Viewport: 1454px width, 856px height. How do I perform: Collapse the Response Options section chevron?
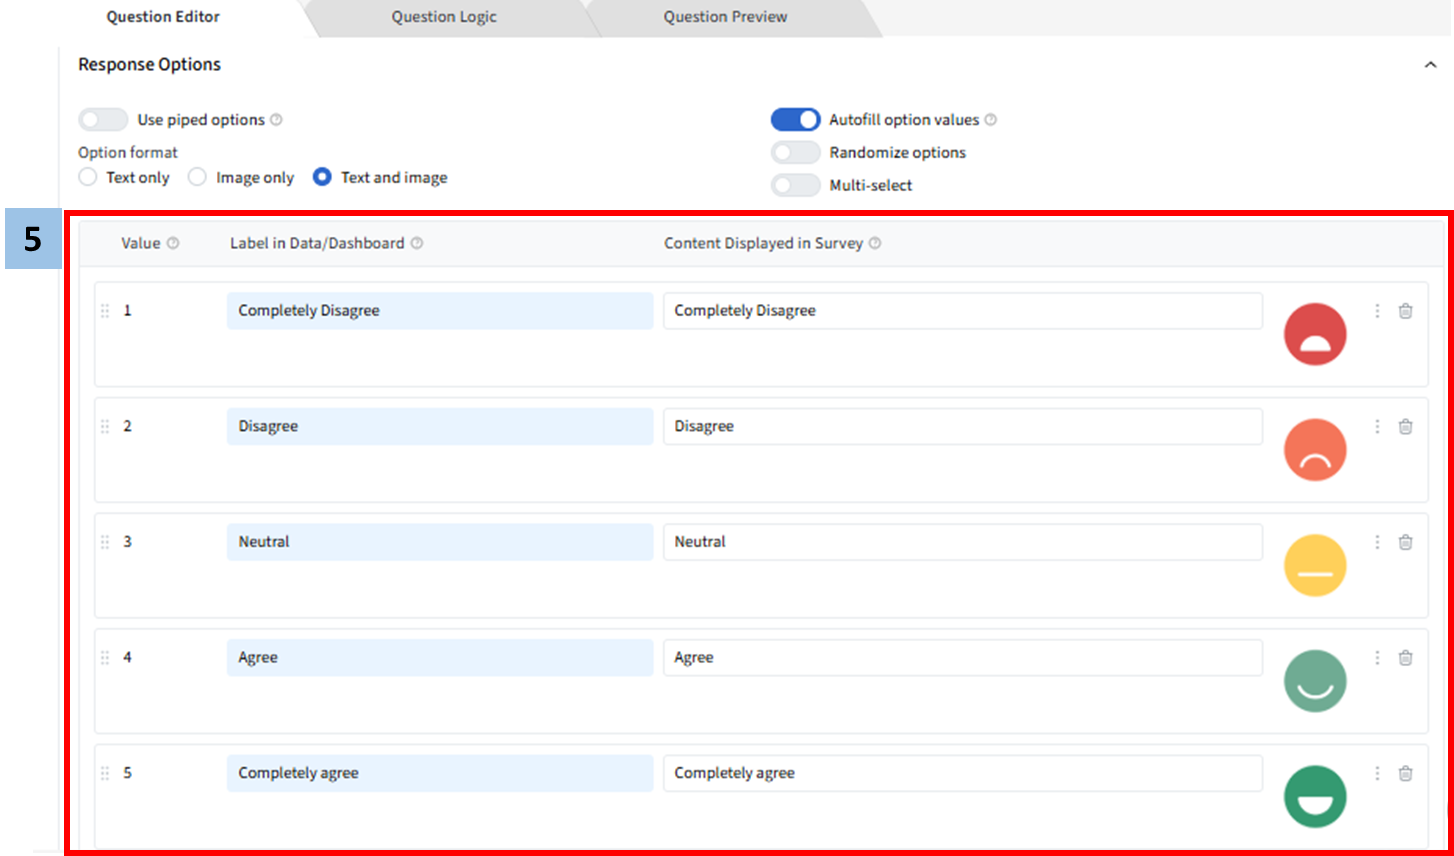coord(1430,65)
